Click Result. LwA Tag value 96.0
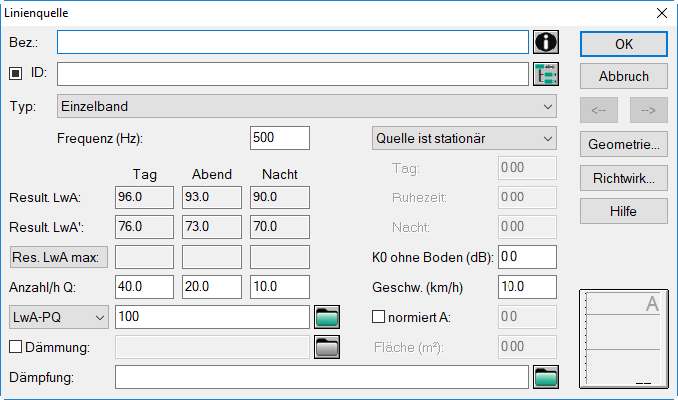This screenshot has height=400, width=678. pos(144,197)
